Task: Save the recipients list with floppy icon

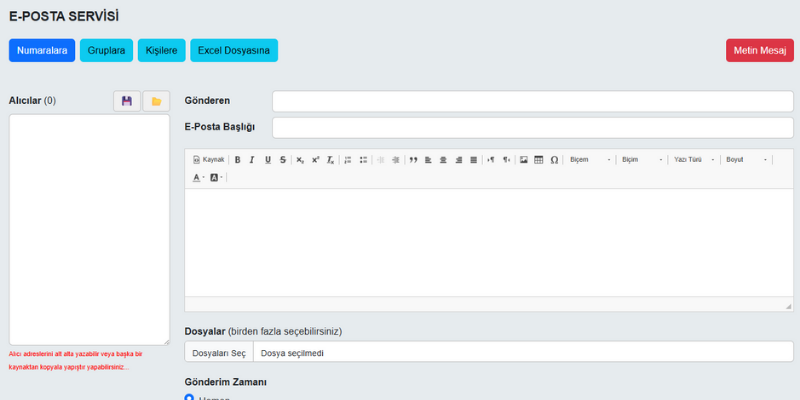Action: point(127,101)
